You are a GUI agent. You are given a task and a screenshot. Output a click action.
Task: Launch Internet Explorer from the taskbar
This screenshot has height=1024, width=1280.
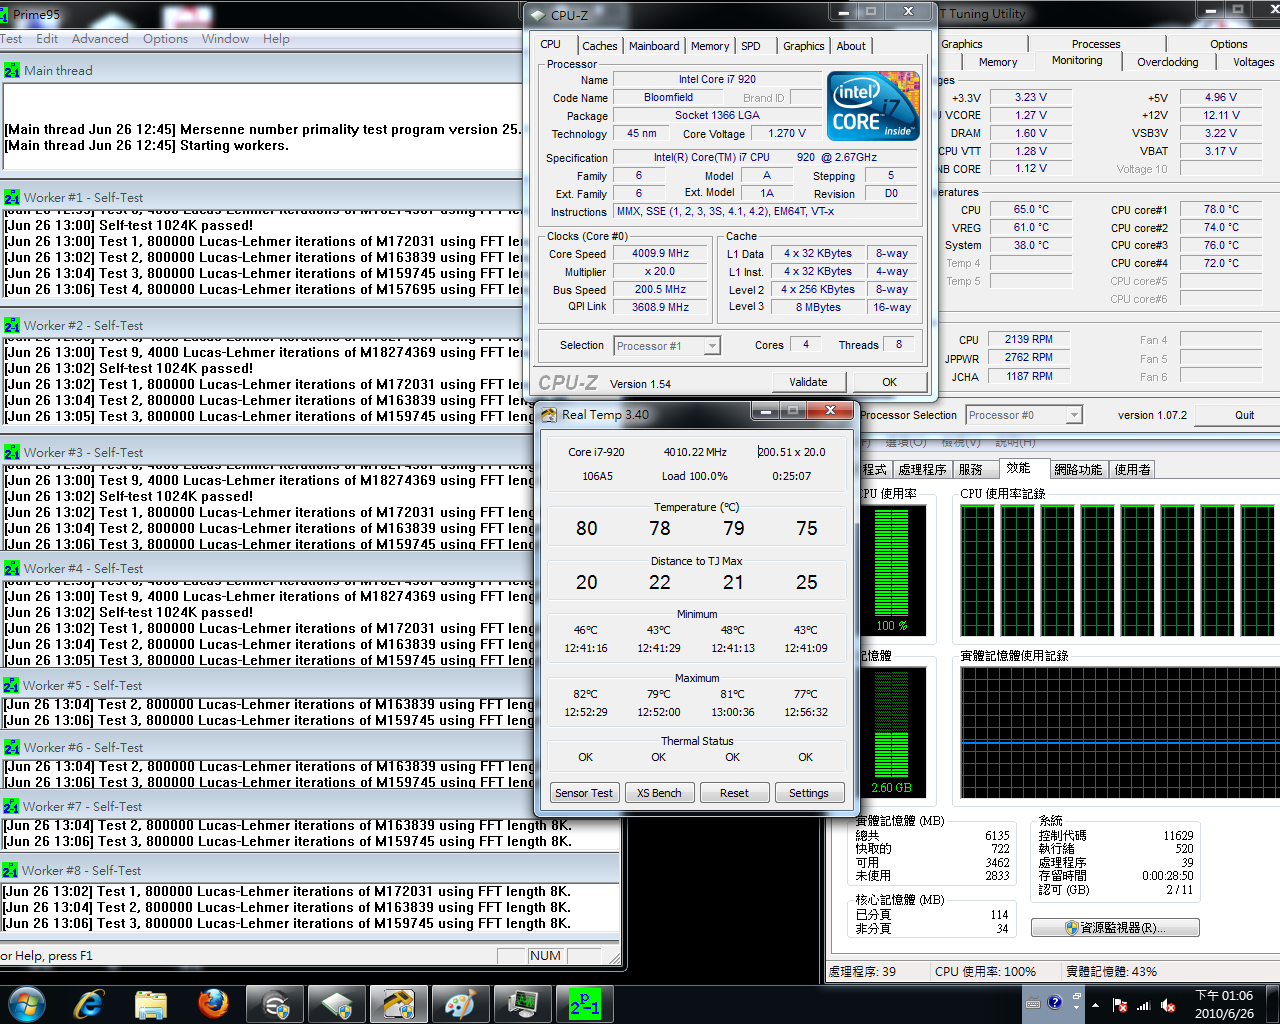(90, 1004)
